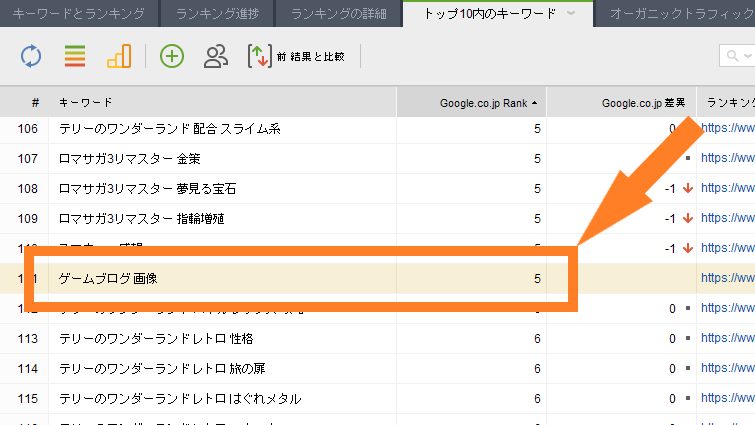Viewport: 755px width, 425px height.
Task: Click the 前 結果と比較 label
Action: click(x=311, y=57)
